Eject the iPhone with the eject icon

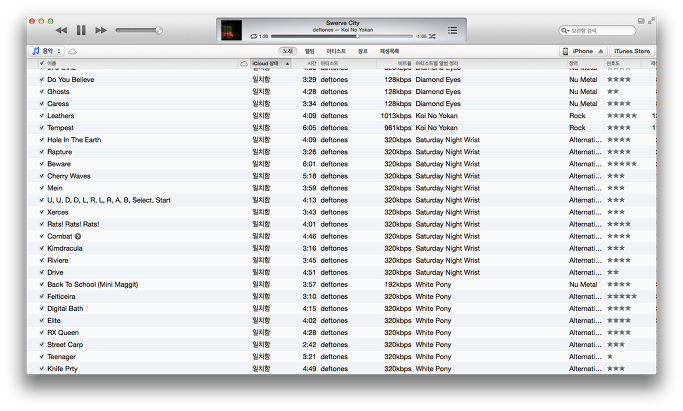point(601,51)
